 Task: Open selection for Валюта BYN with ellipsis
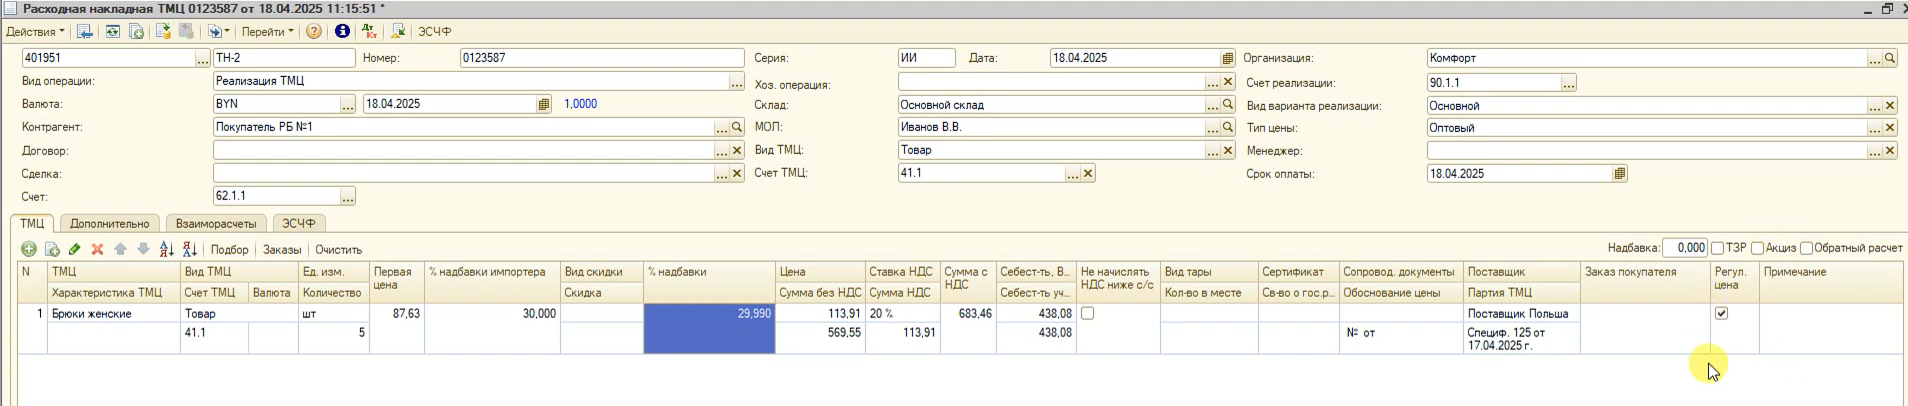pos(347,104)
